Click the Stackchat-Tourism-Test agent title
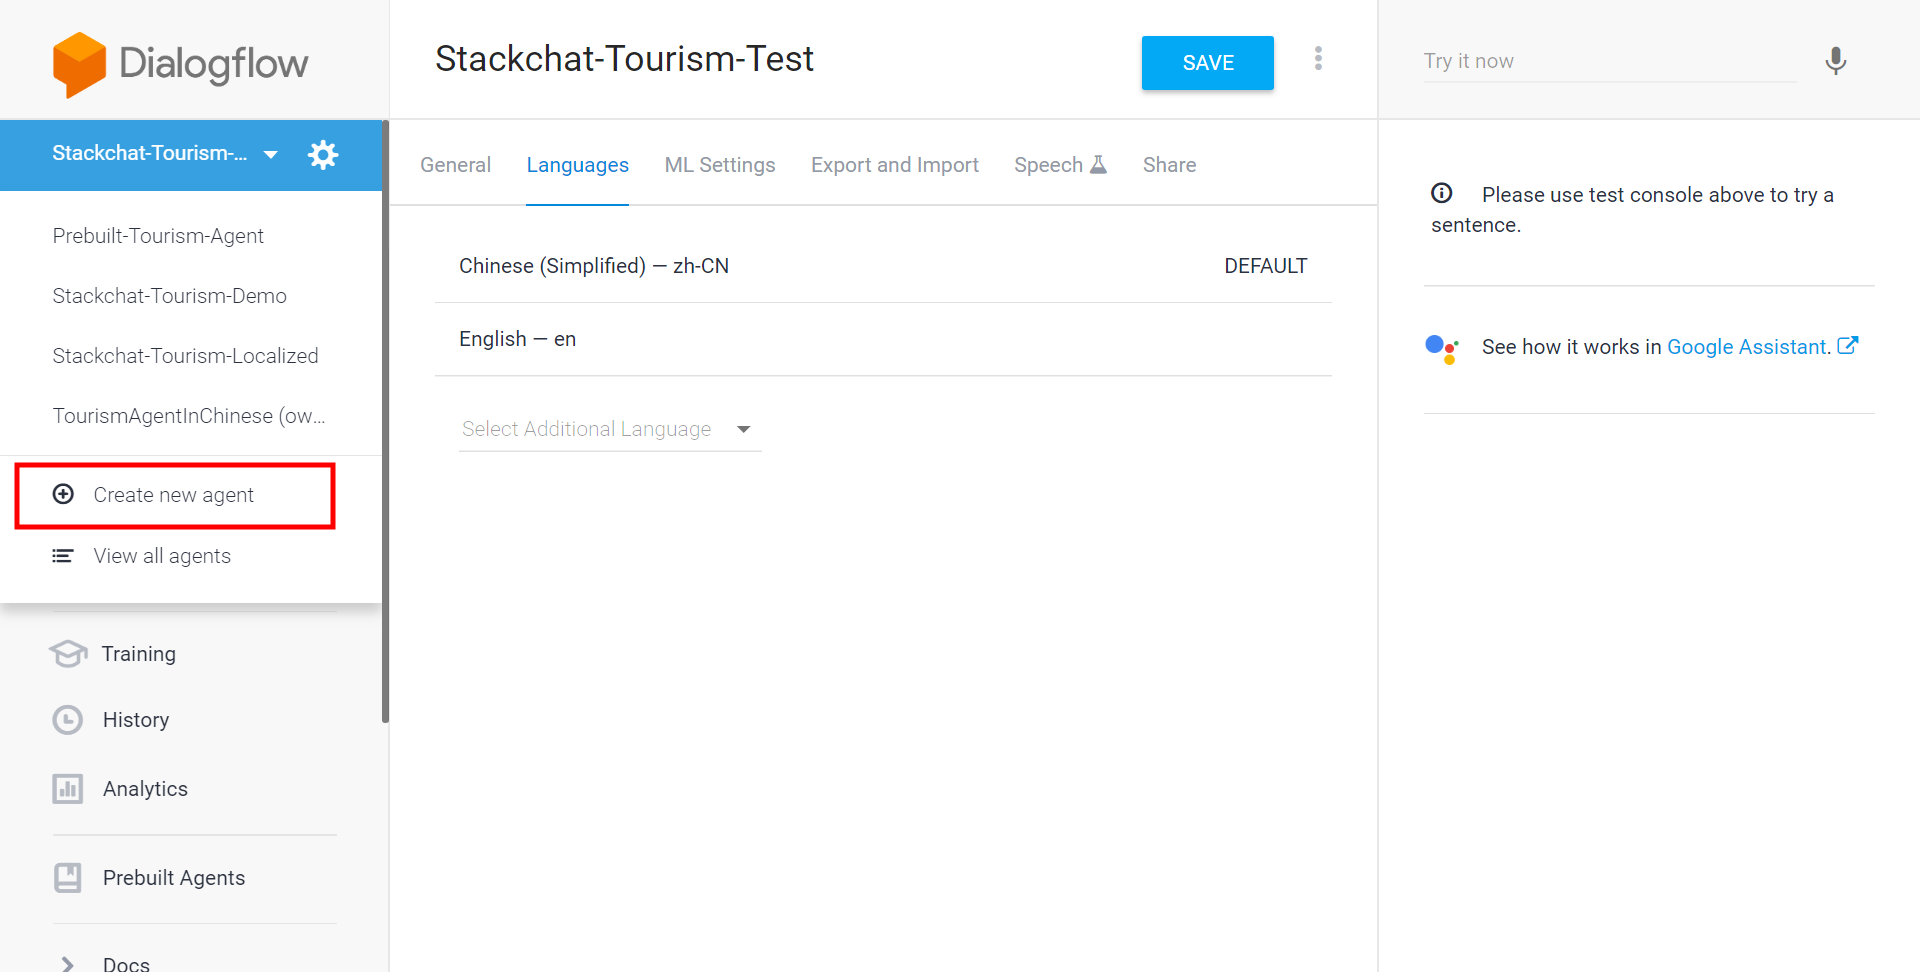This screenshot has width=1920, height=972. 624,59
